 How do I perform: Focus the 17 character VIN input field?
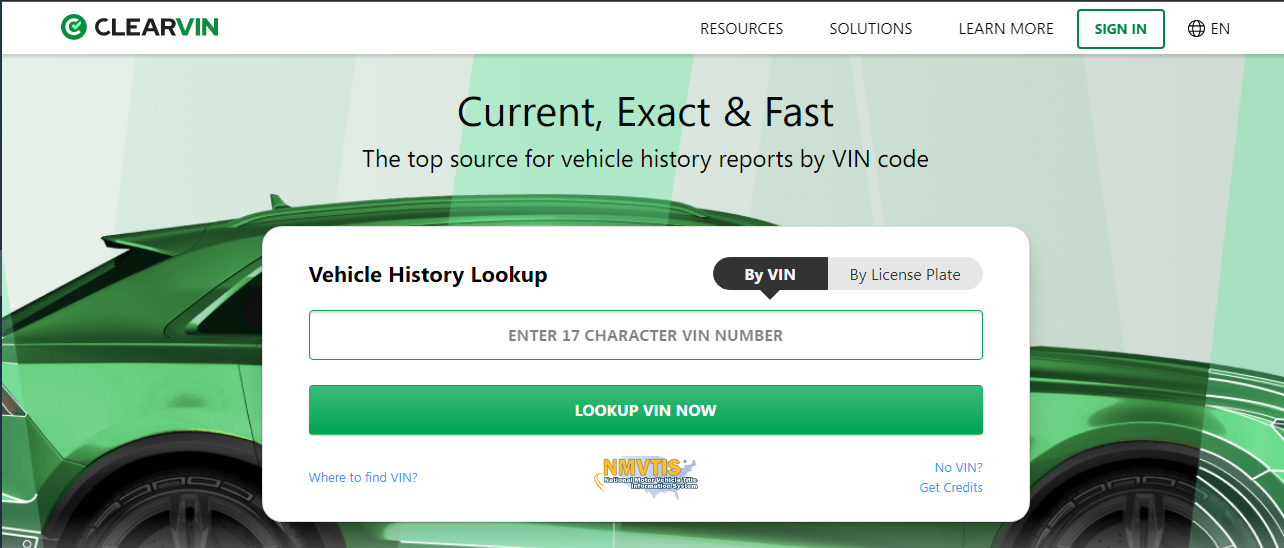pos(645,335)
